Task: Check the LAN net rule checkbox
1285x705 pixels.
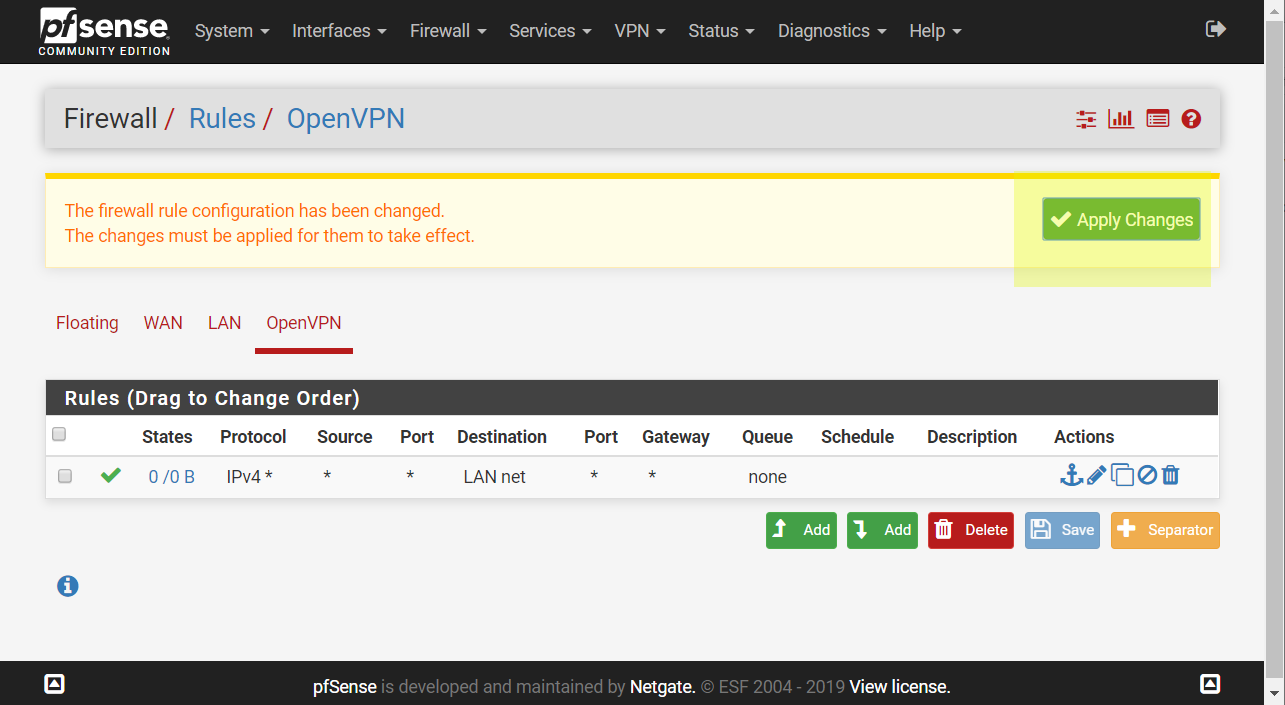Action: click(65, 477)
